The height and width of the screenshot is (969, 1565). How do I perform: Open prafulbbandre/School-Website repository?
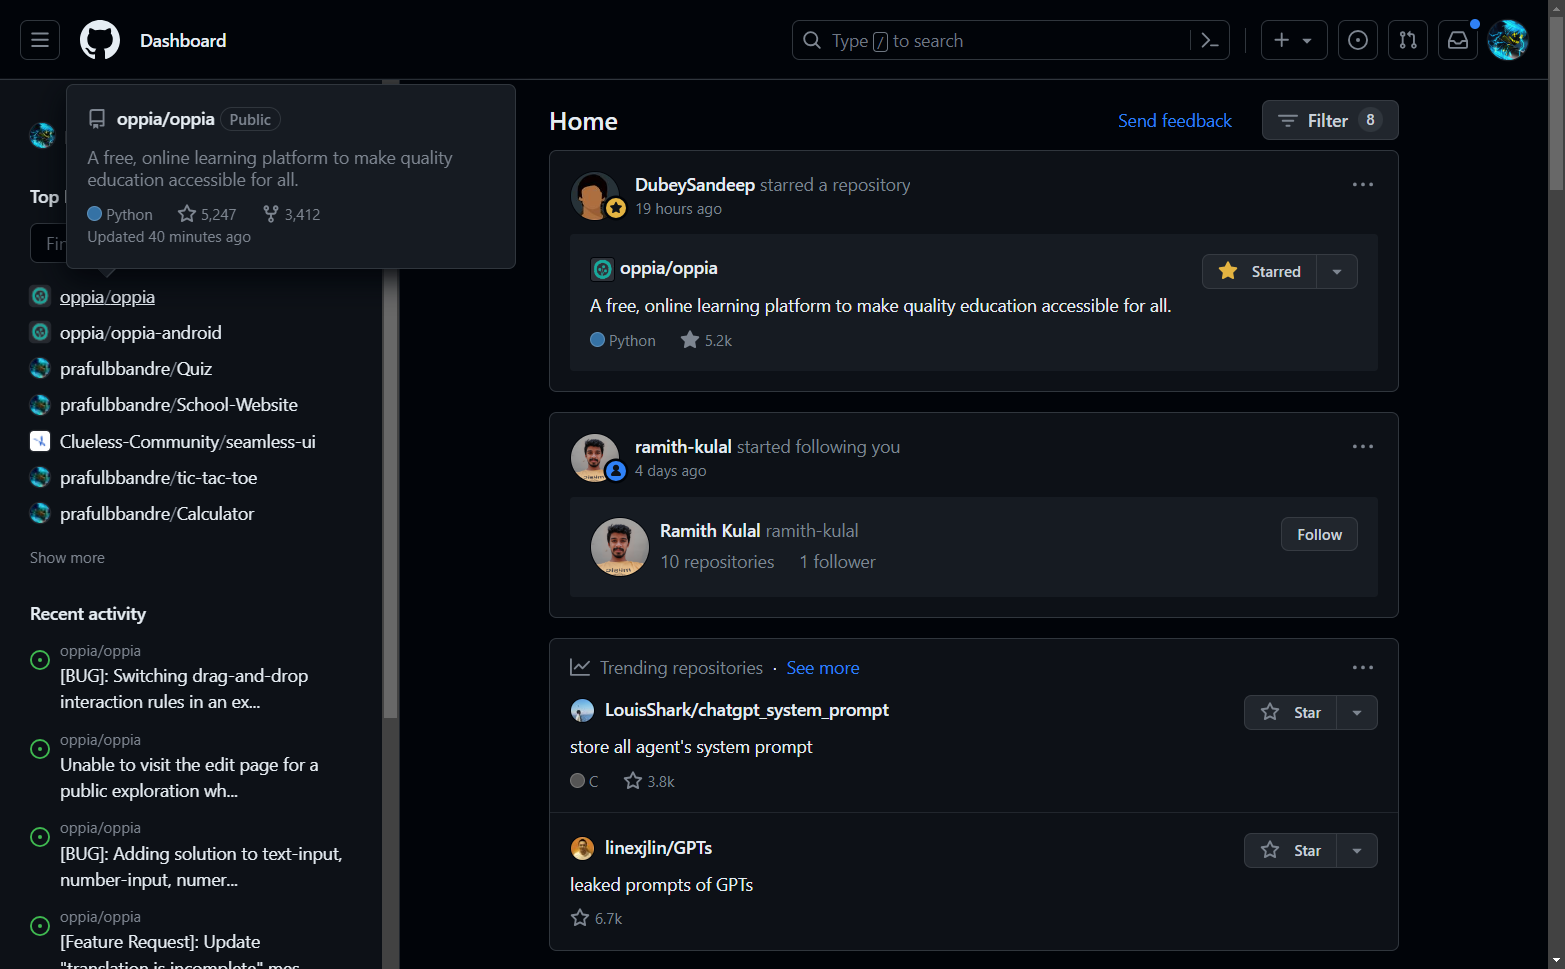point(179,405)
